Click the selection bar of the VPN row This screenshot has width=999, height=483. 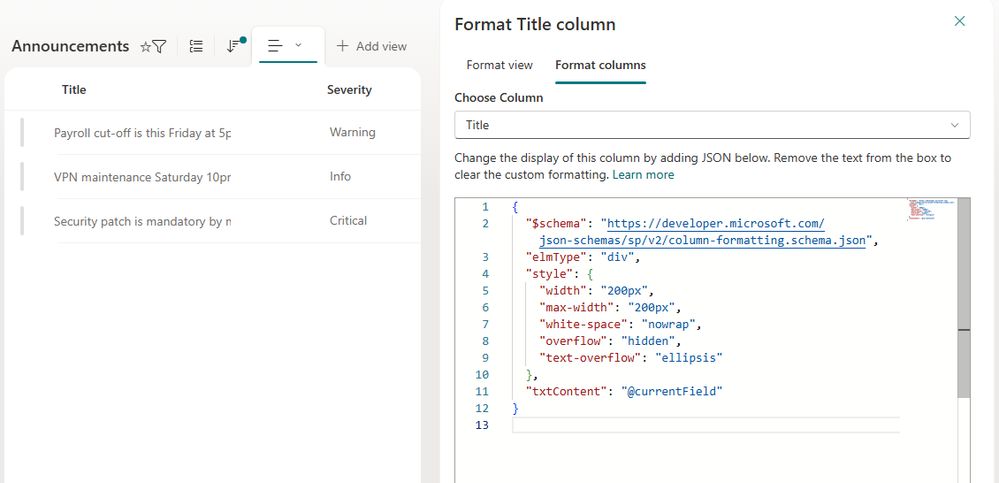click(x=22, y=177)
